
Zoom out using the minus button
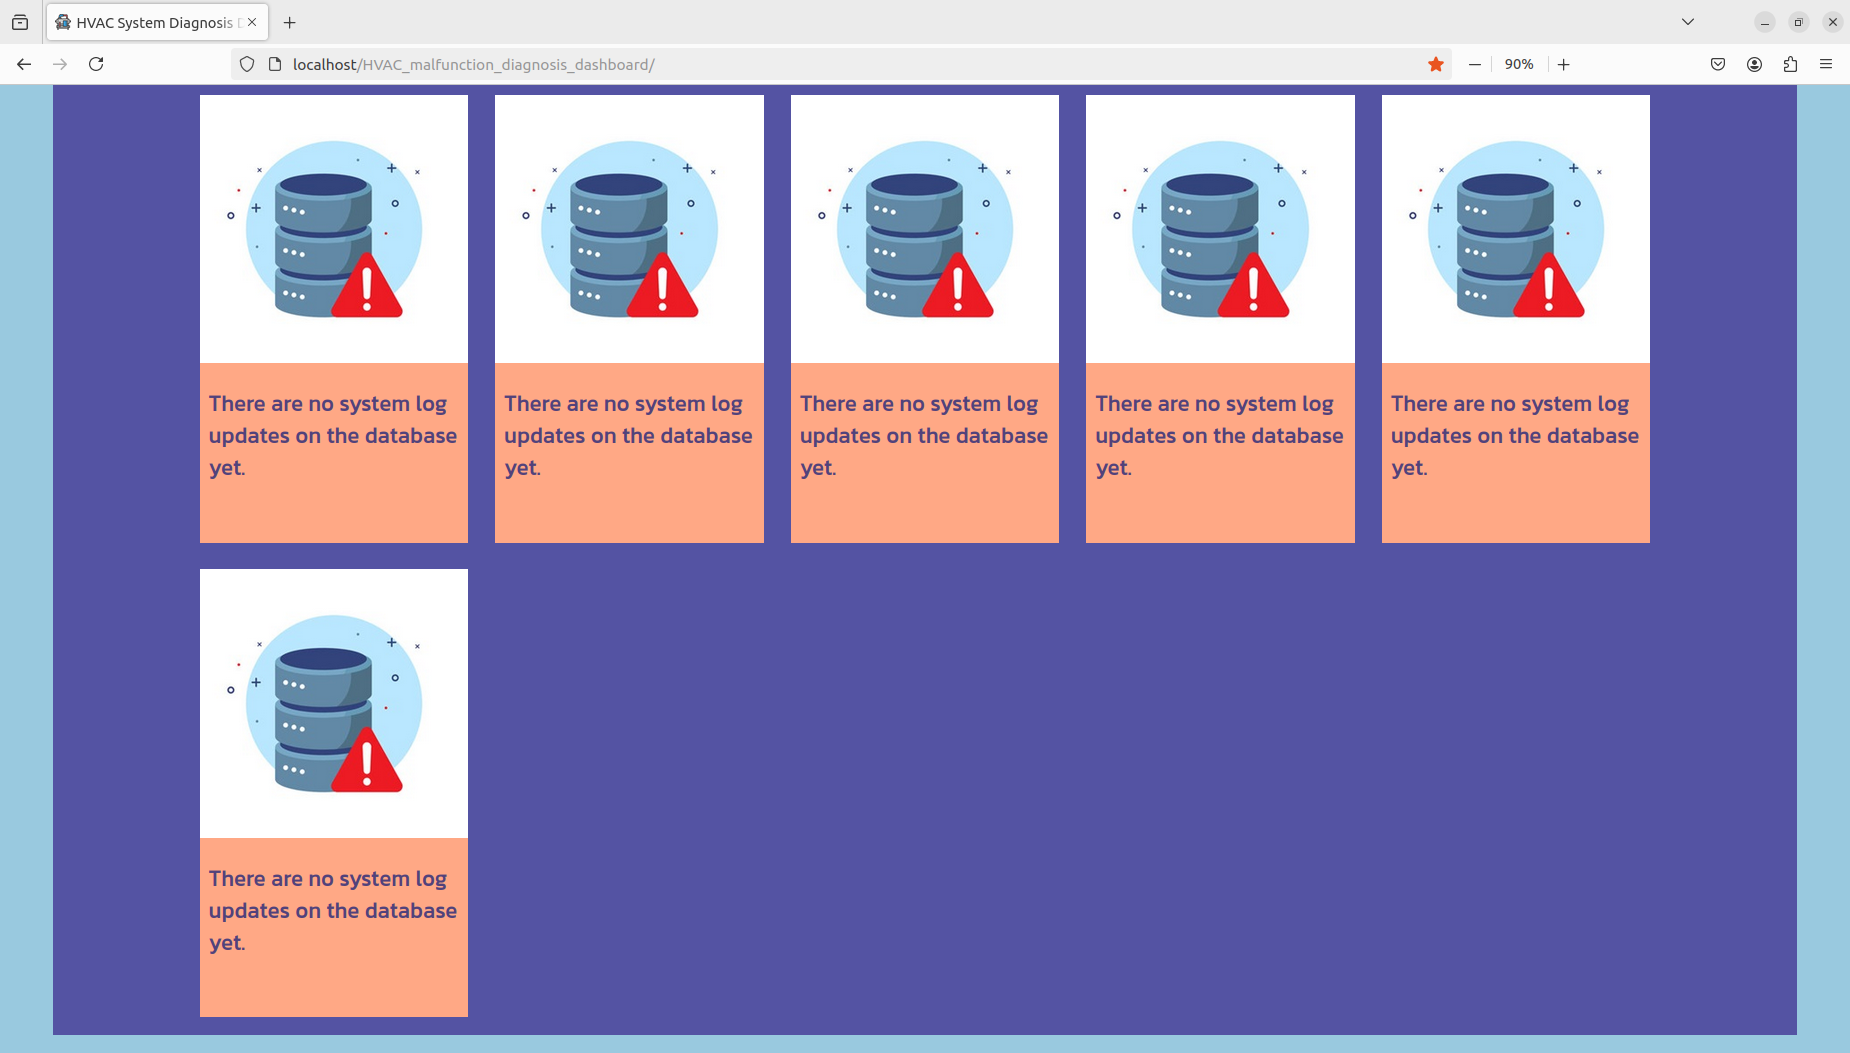[1474, 64]
